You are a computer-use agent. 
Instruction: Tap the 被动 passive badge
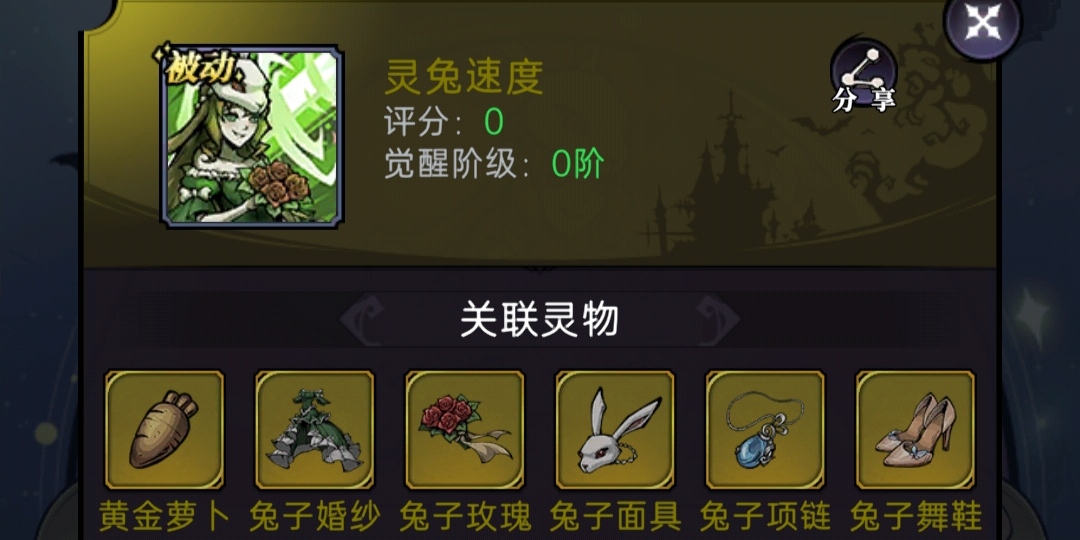[202, 70]
